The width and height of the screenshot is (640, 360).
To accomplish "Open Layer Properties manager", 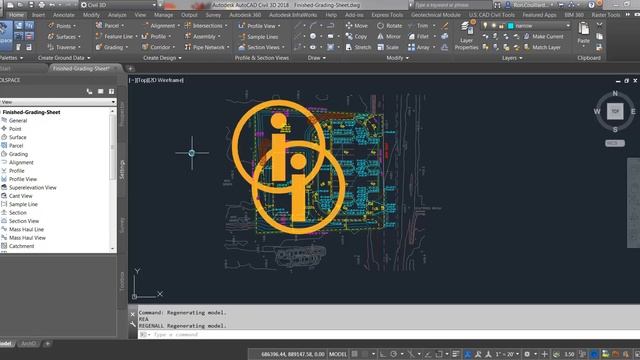I will pyautogui.click(x=466, y=37).
